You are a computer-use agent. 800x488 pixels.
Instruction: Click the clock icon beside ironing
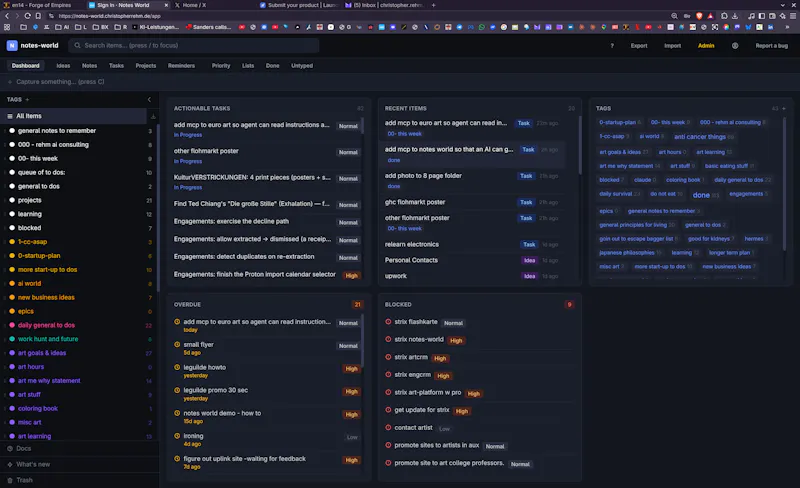[x=177, y=436]
